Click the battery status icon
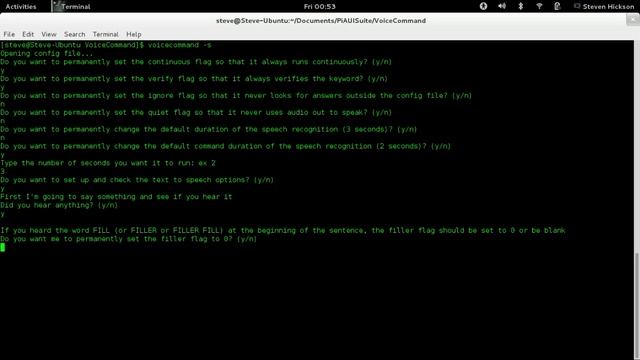The width and height of the screenshot is (640, 360). pos(557,6)
